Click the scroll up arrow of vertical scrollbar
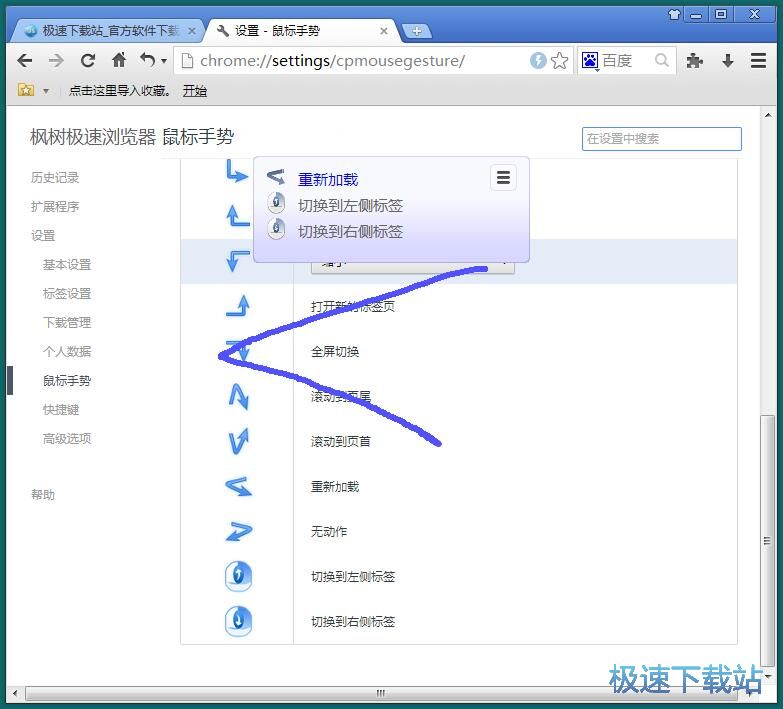This screenshot has width=783, height=709. click(768, 115)
